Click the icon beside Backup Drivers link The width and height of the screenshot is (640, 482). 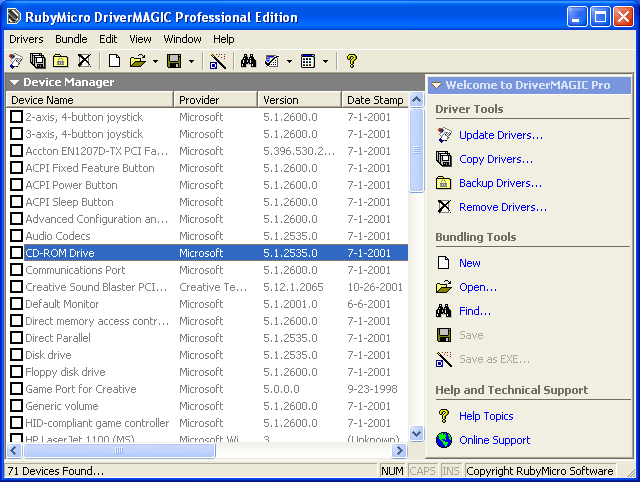coord(444,183)
